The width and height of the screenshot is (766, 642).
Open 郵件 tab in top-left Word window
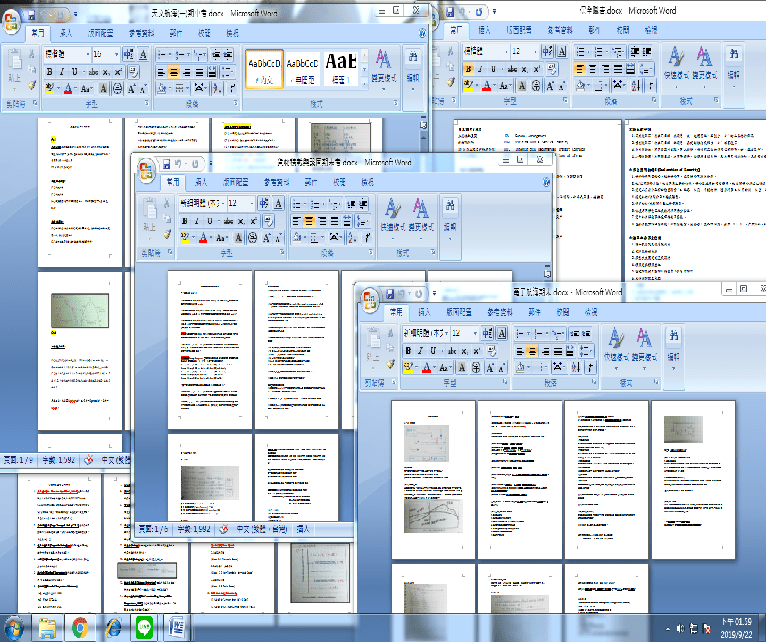pyautogui.click(x=176, y=33)
